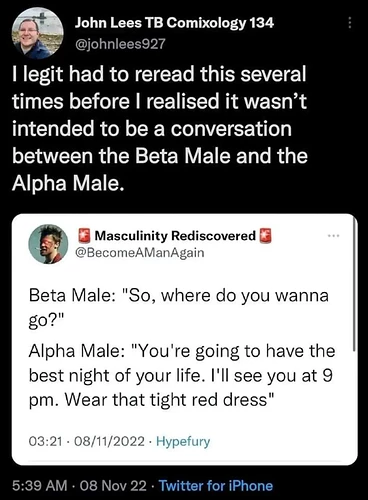Image resolution: width=368 pixels, height=500 pixels.
Task: Open the Masculinity Rediscovered display name
Action: tap(175, 236)
